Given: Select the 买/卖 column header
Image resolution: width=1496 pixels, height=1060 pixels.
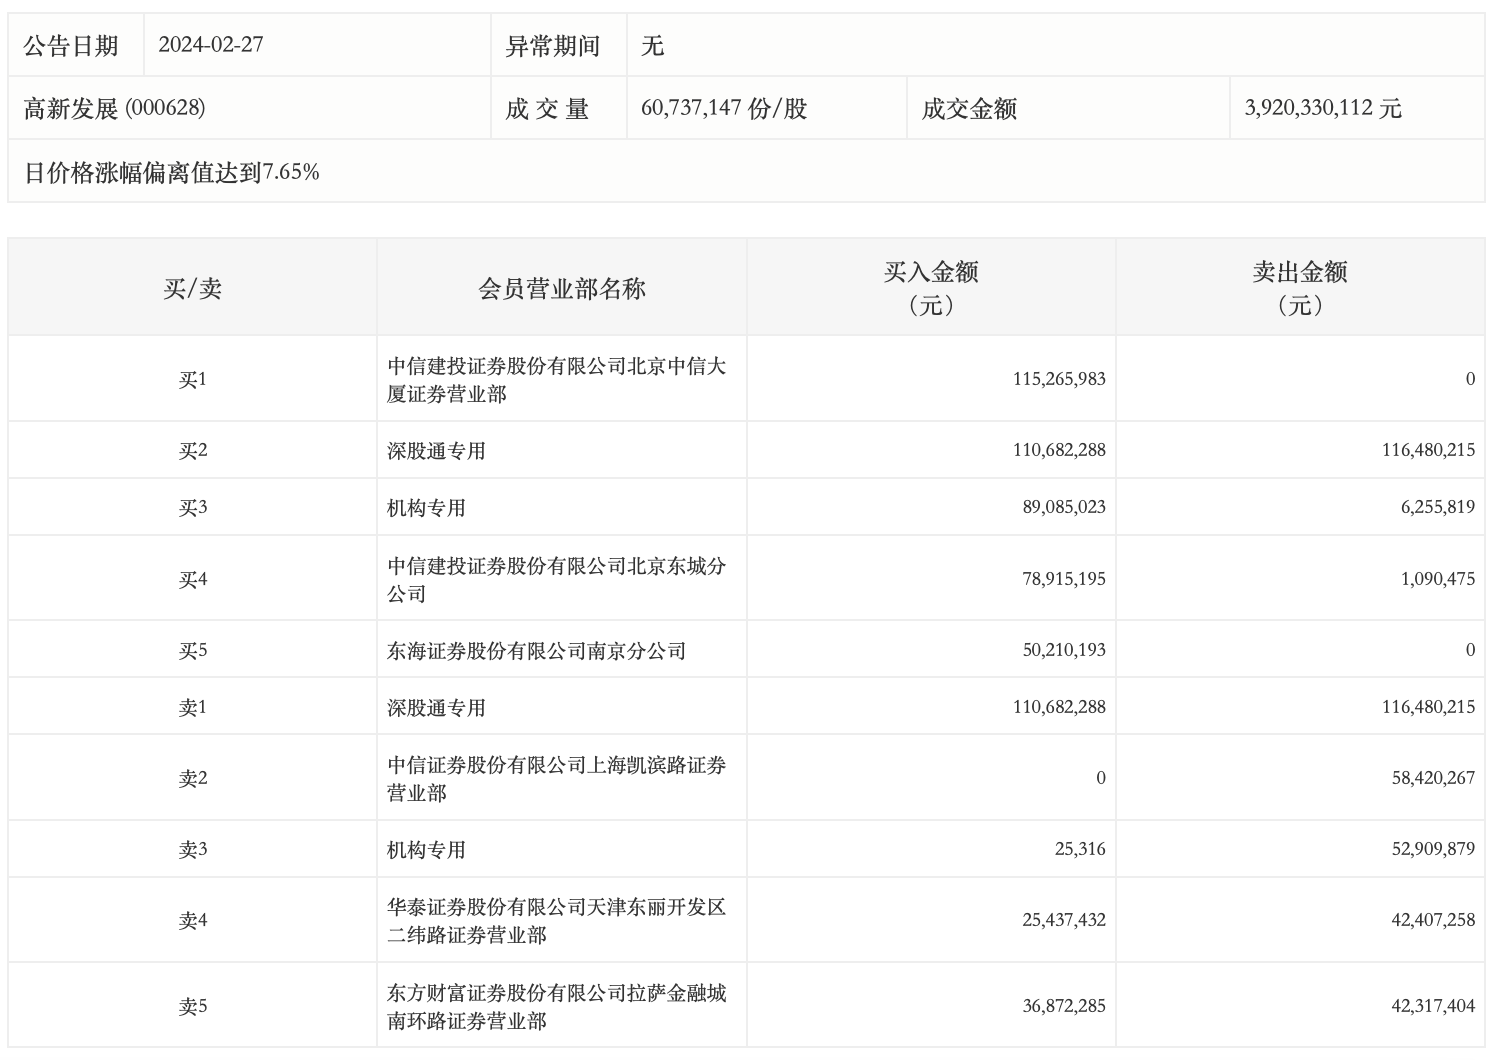Looking at the screenshot, I should click(192, 289).
